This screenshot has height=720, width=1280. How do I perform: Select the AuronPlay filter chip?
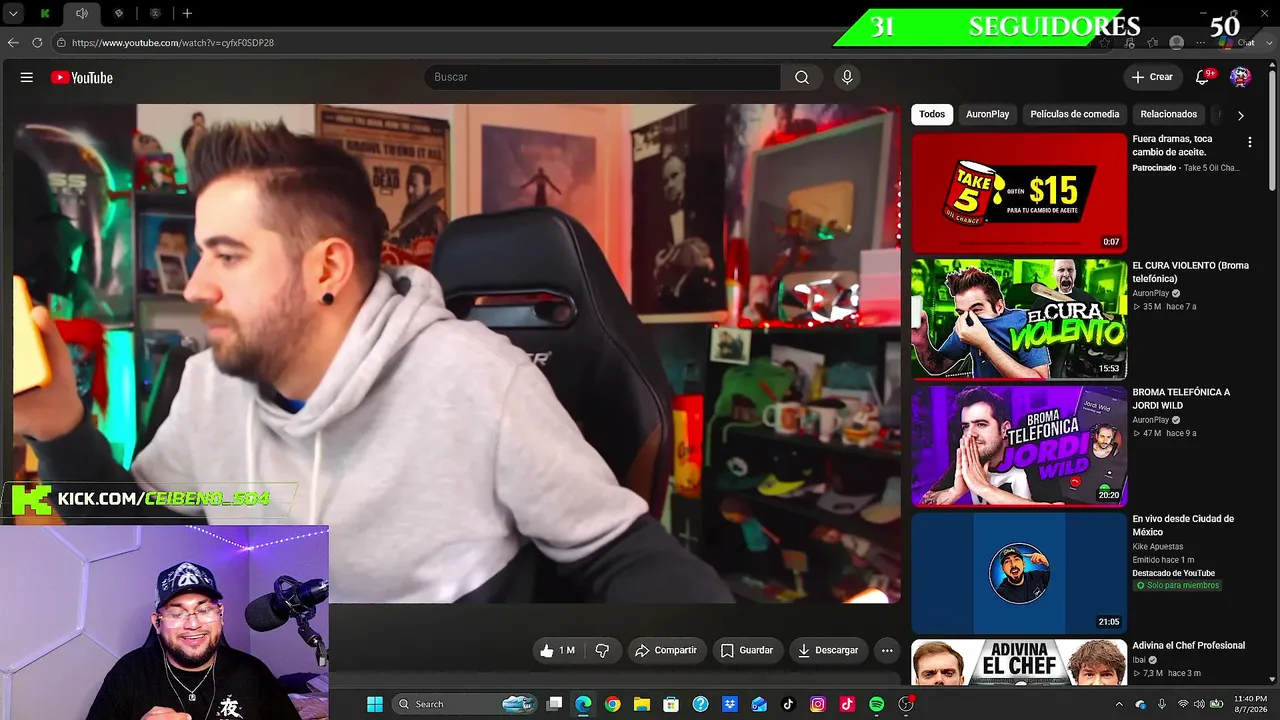click(x=988, y=114)
